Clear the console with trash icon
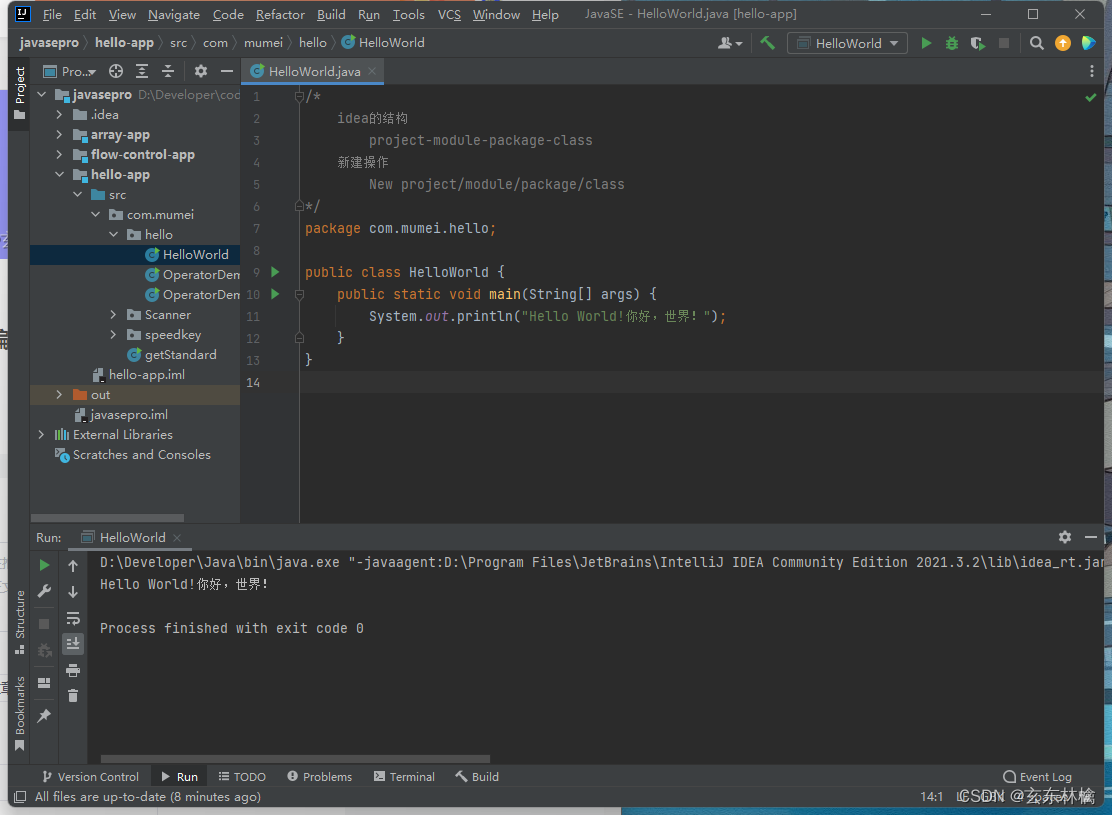Screen dimensions: 1112x815 pos(73,696)
